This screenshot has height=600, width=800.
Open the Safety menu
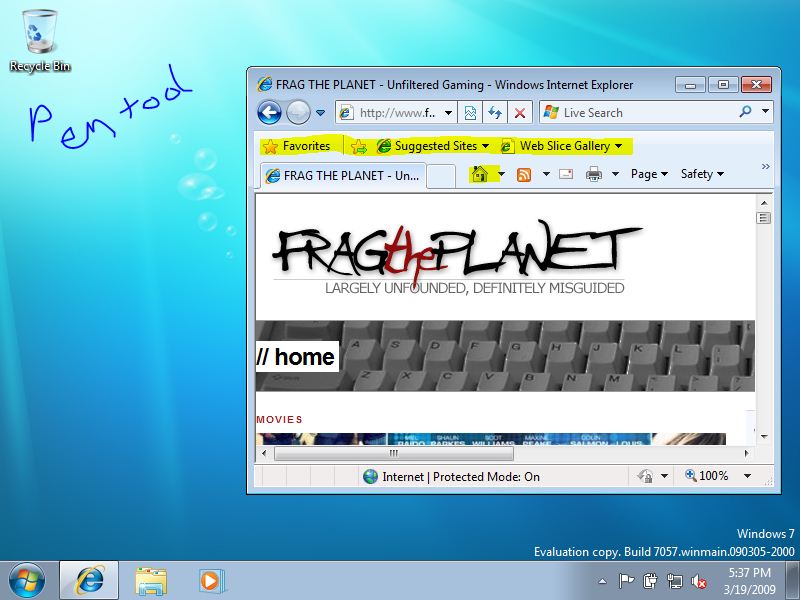(702, 174)
